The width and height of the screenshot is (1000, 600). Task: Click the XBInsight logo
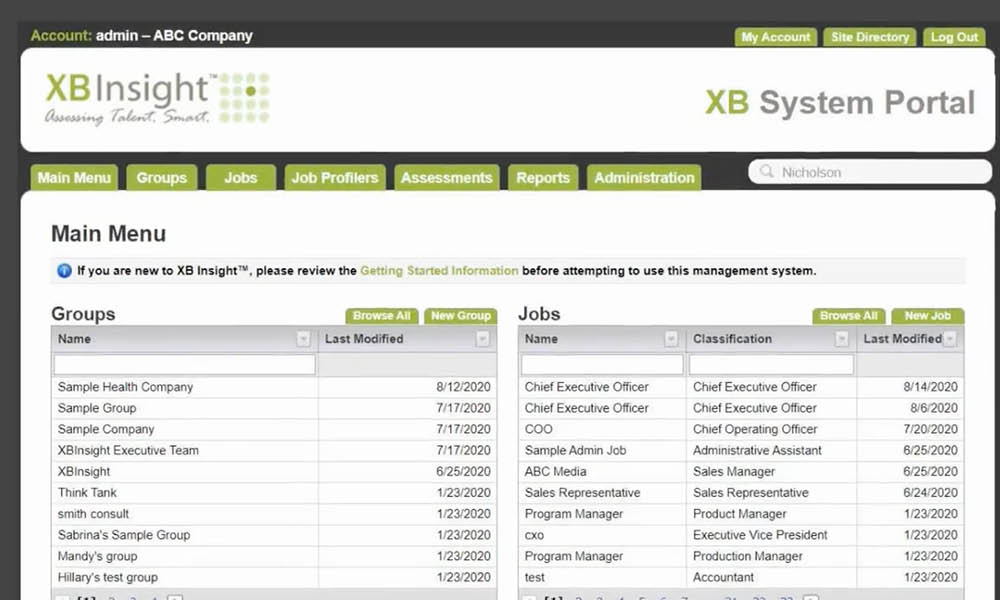tap(158, 98)
